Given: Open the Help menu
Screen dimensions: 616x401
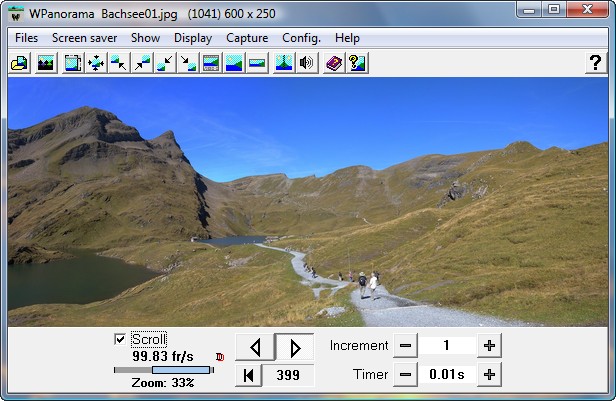Looking at the screenshot, I should pyautogui.click(x=347, y=38).
